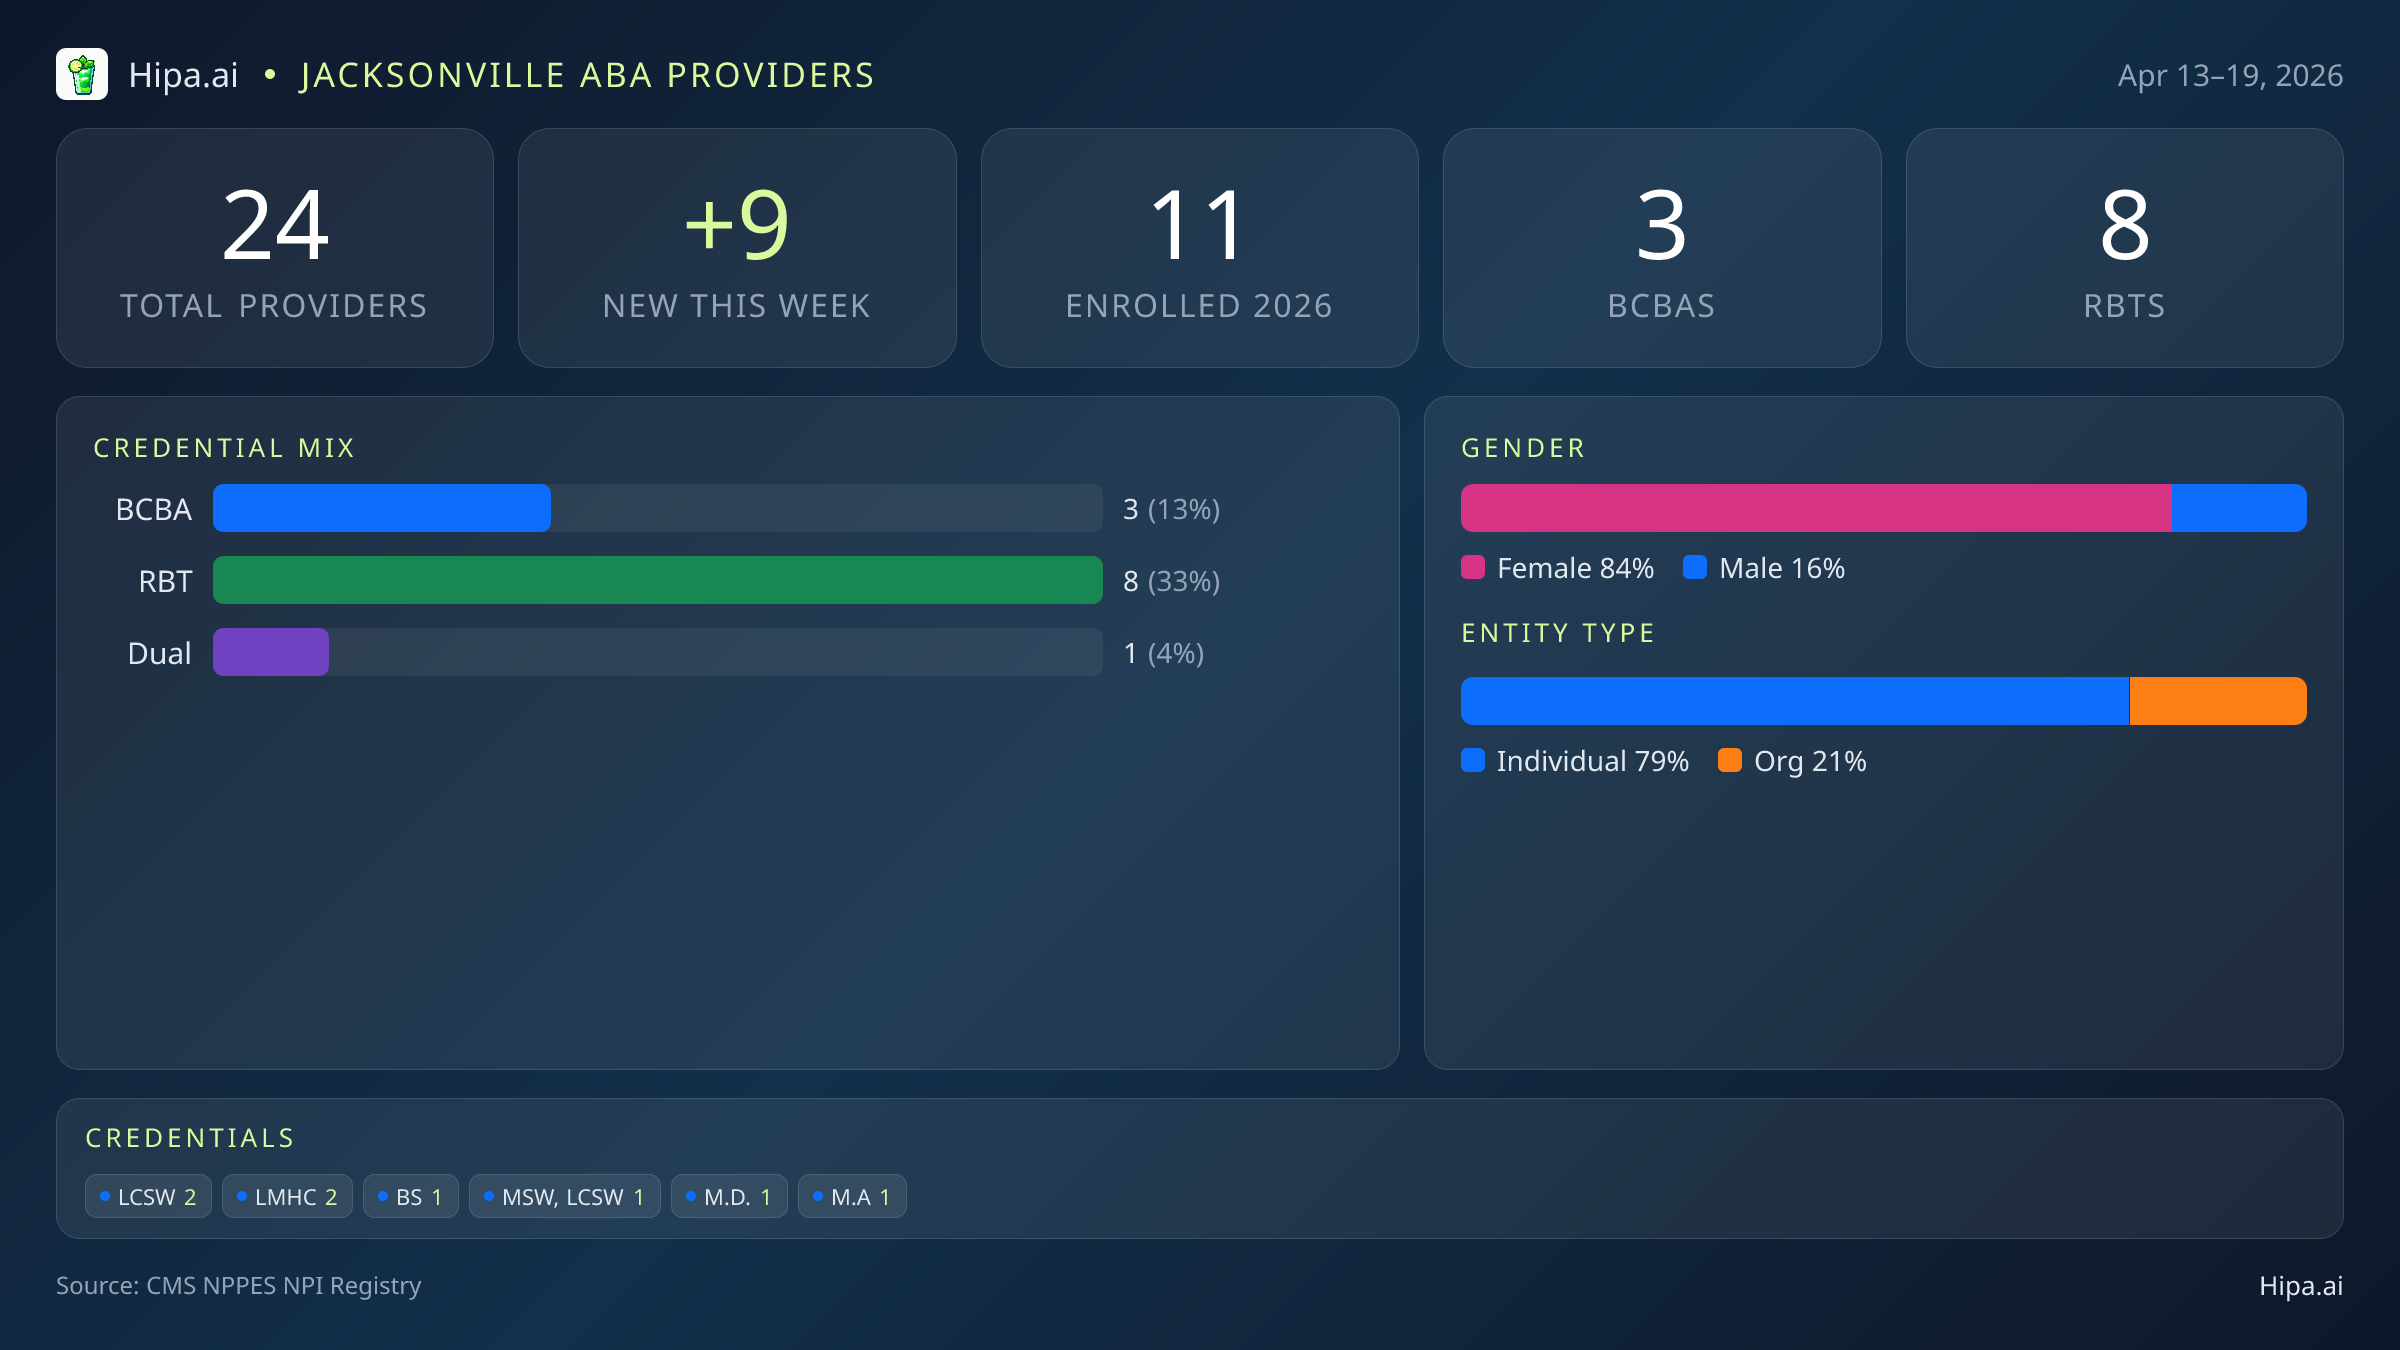Image resolution: width=2400 pixels, height=1350 pixels.
Task: Click the orange Org legend swatch
Action: 1730,761
